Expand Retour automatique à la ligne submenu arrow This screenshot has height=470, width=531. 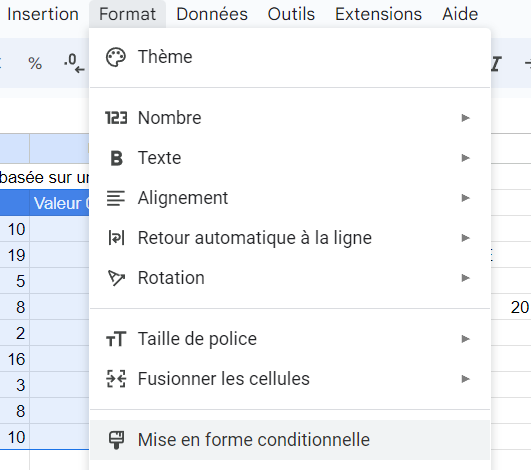(466, 238)
